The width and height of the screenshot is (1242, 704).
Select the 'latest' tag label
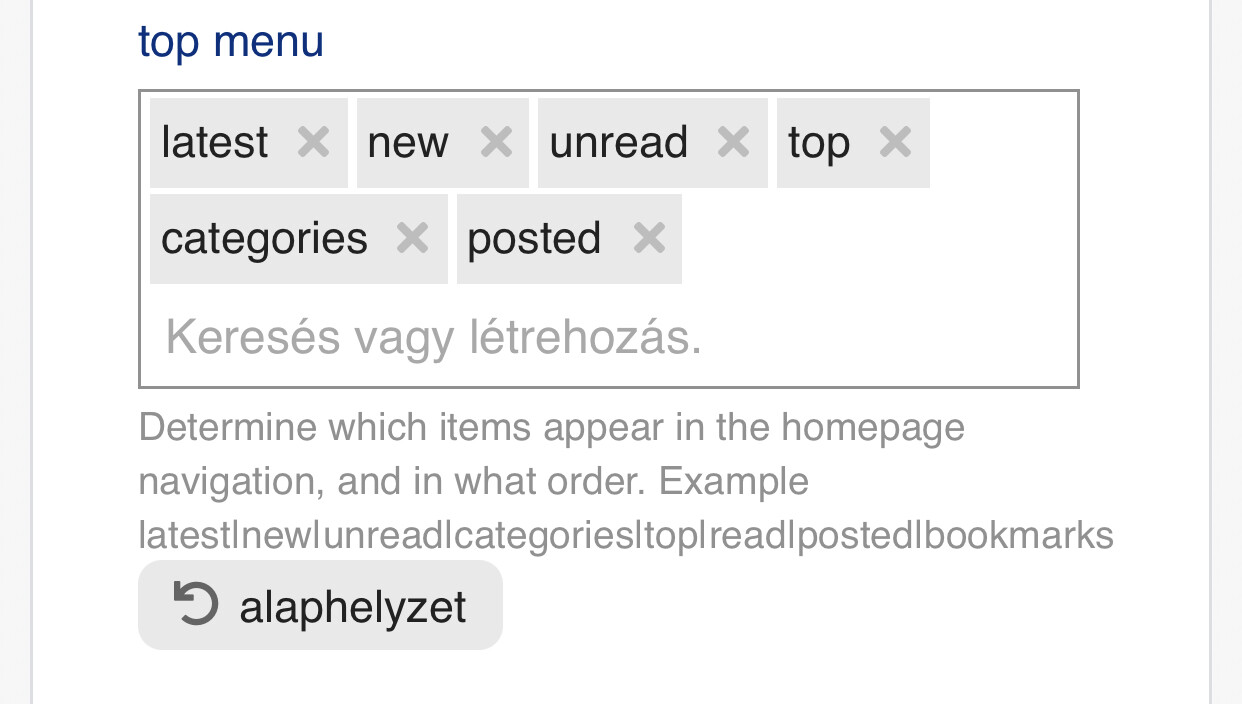214,143
